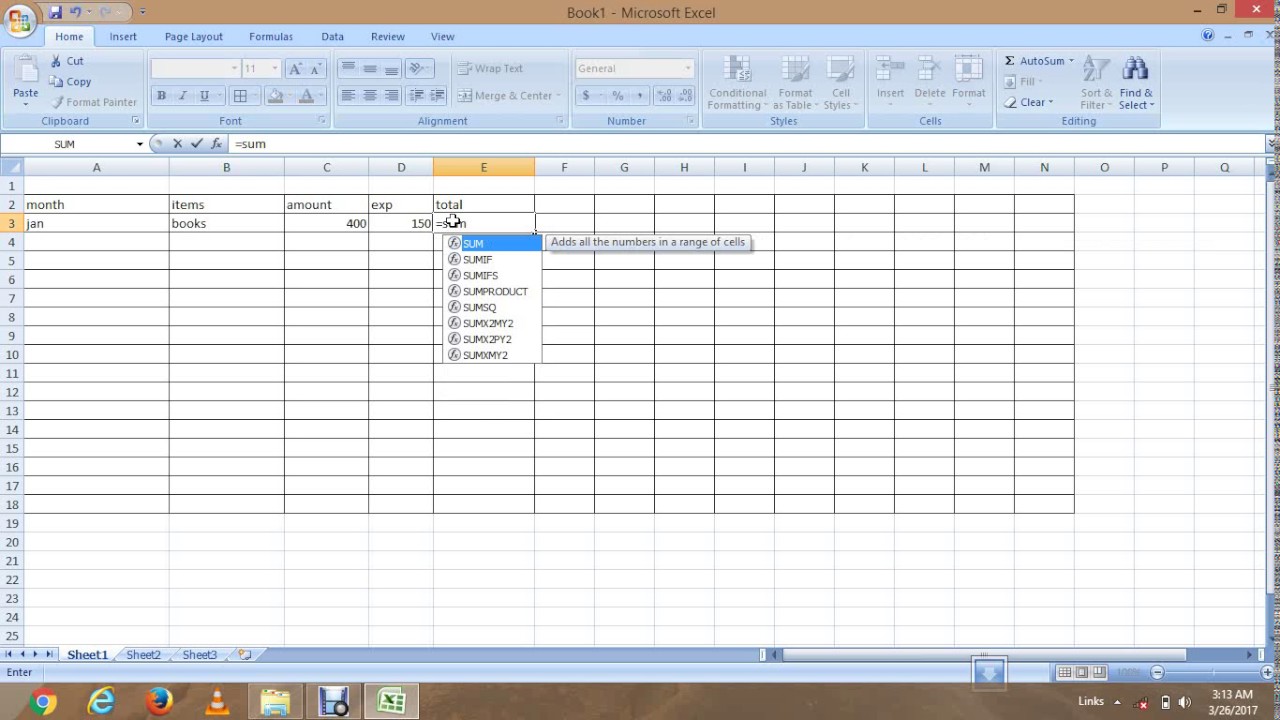The image size is (1280, 720).
Task: Click the Undo icon in Quick Access Toolbar
Action: point(75,12)
